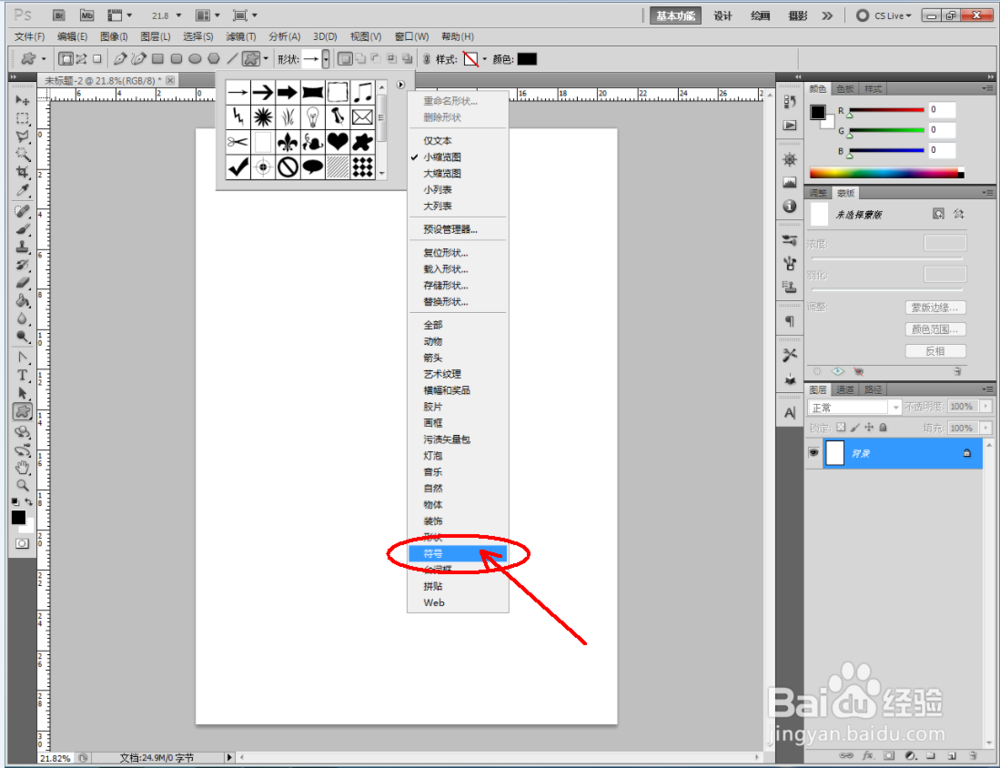Select the Magic Wand tool
Image resolution: width=1000 pixels, height=768 pixels.
[22, 154]
